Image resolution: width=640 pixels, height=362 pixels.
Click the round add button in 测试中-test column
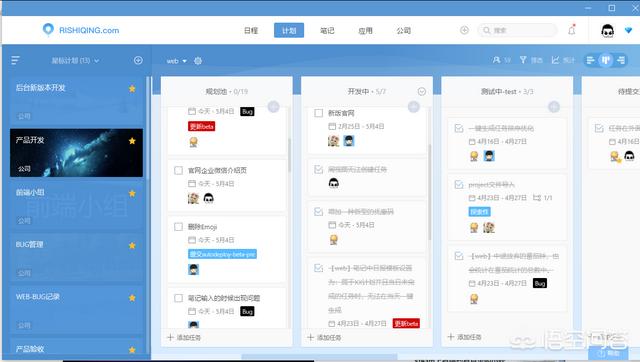[x=553, y=107]
